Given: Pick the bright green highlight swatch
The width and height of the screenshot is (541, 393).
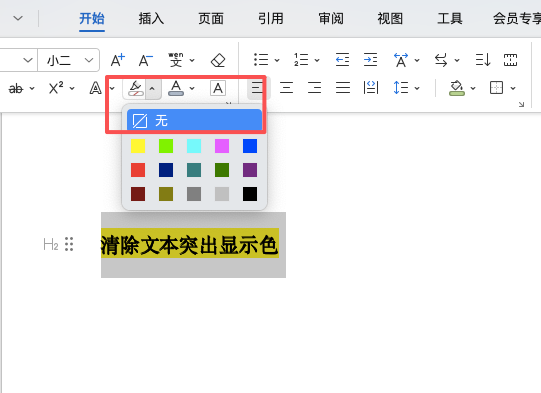Looking at the screenshot, I should tap(166, 146).
